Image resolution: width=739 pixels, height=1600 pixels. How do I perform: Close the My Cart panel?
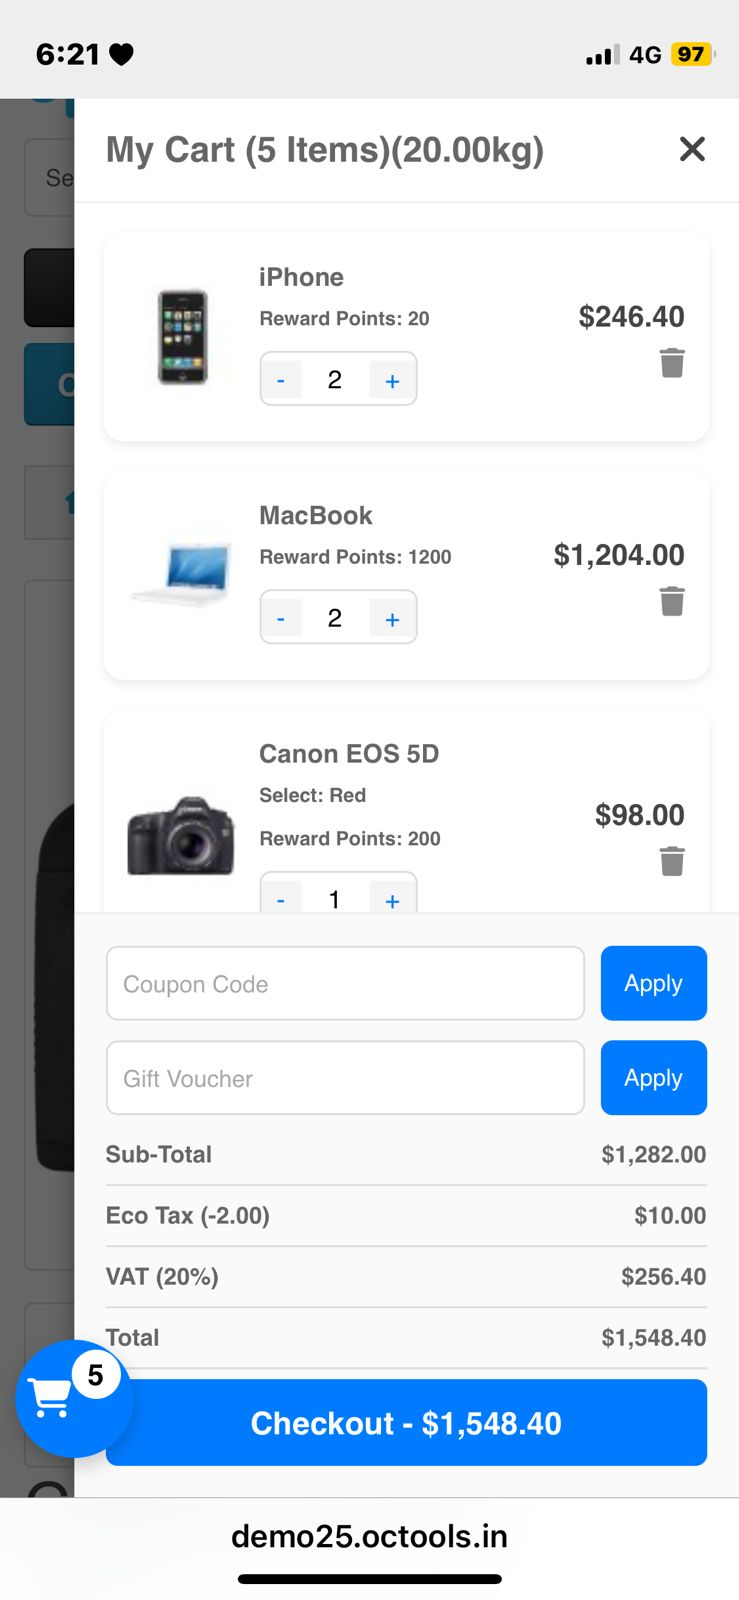[692, 149]
